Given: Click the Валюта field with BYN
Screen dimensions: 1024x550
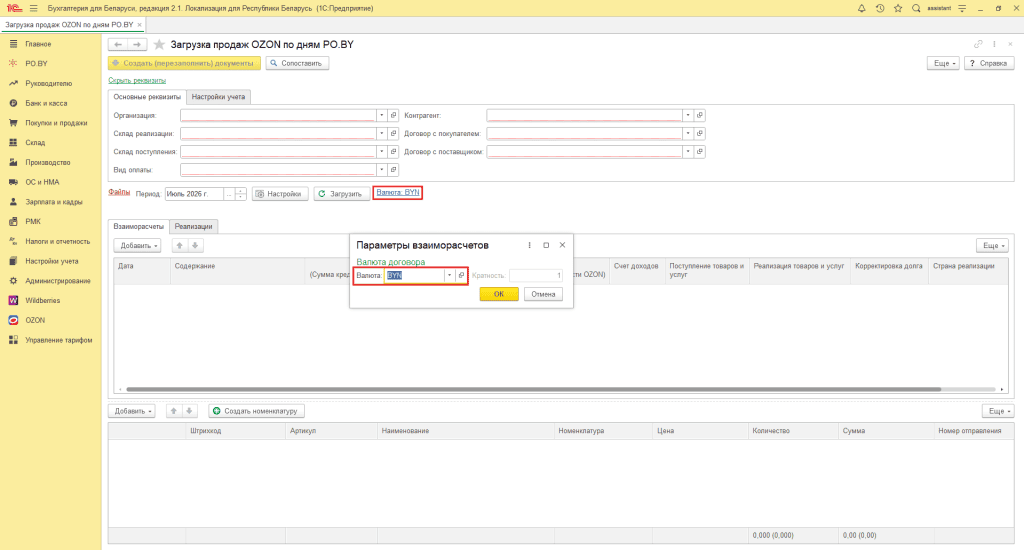Looking at the screenshot, I should coord(415,276).
